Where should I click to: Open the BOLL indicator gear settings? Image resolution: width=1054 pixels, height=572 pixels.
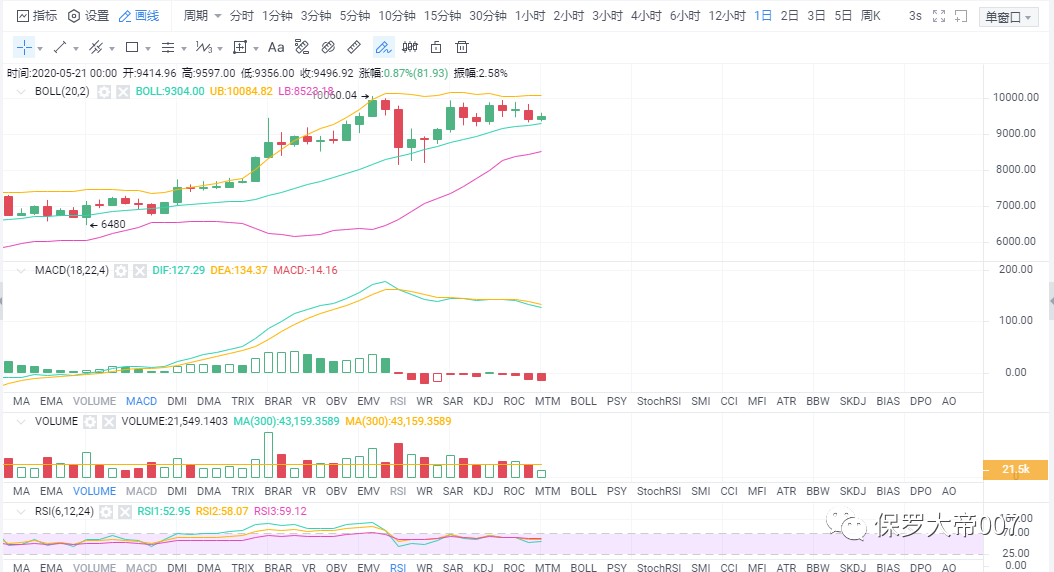coord(104,92)
